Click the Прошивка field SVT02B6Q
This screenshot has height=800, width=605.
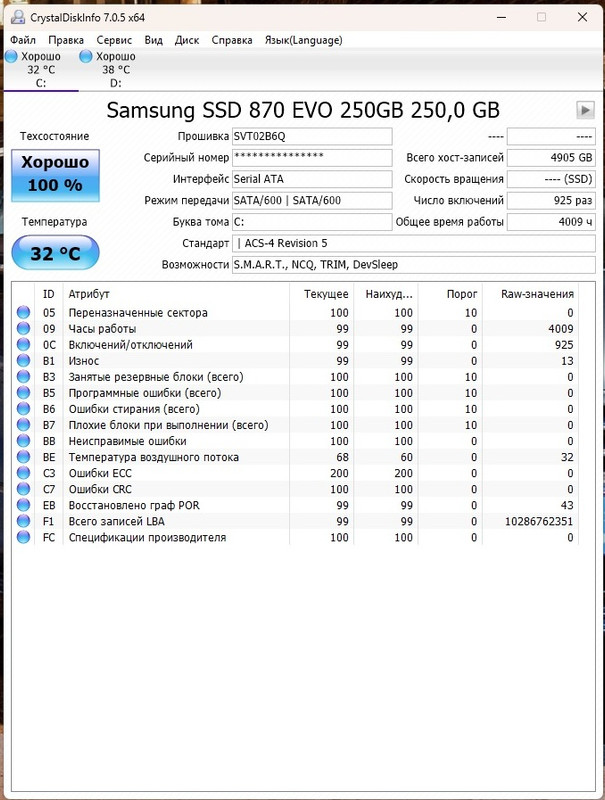coord(312,136)
